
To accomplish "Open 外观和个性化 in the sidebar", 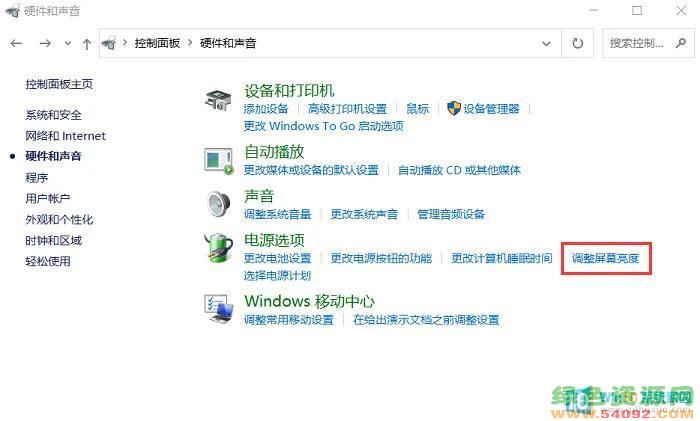I will [59, 220].
